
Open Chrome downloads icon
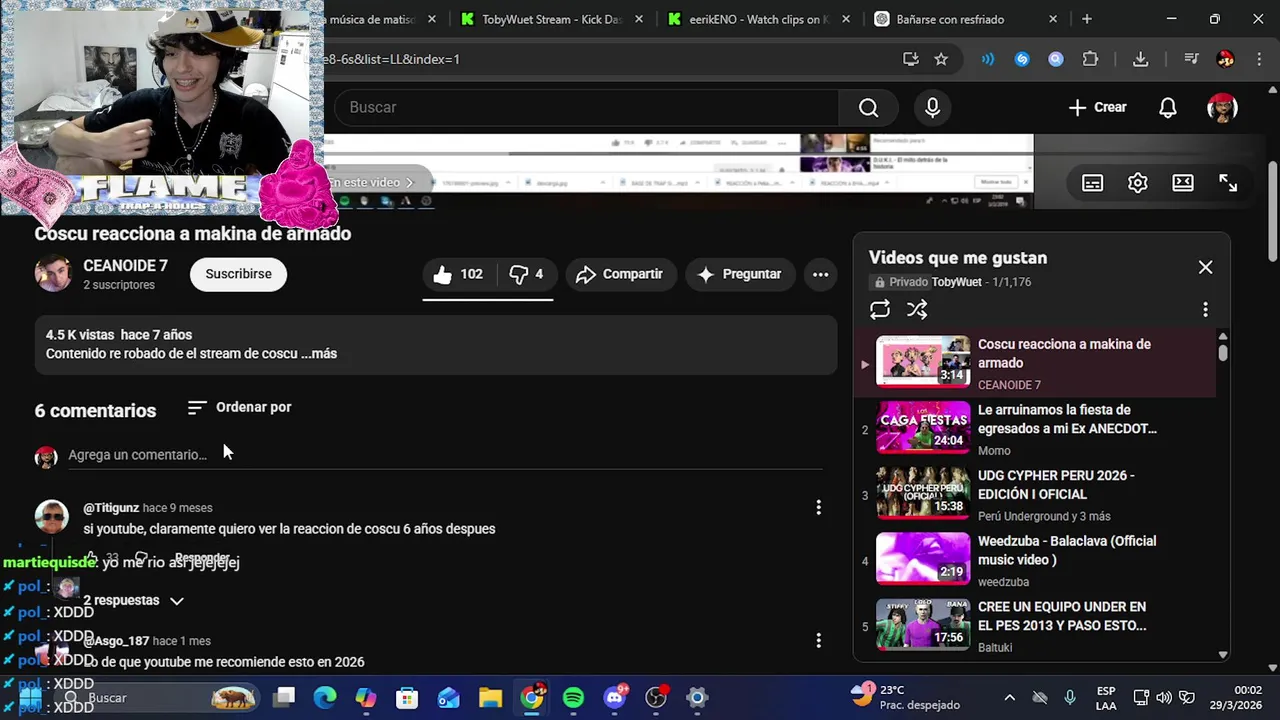click(1140, 59)
